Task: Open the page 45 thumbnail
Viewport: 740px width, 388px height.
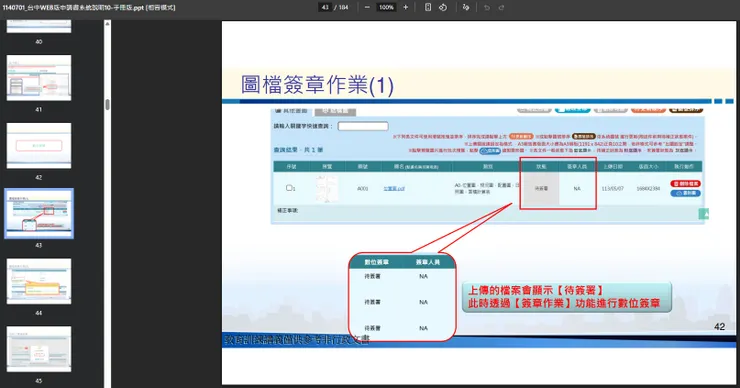Action: point(39,349)
